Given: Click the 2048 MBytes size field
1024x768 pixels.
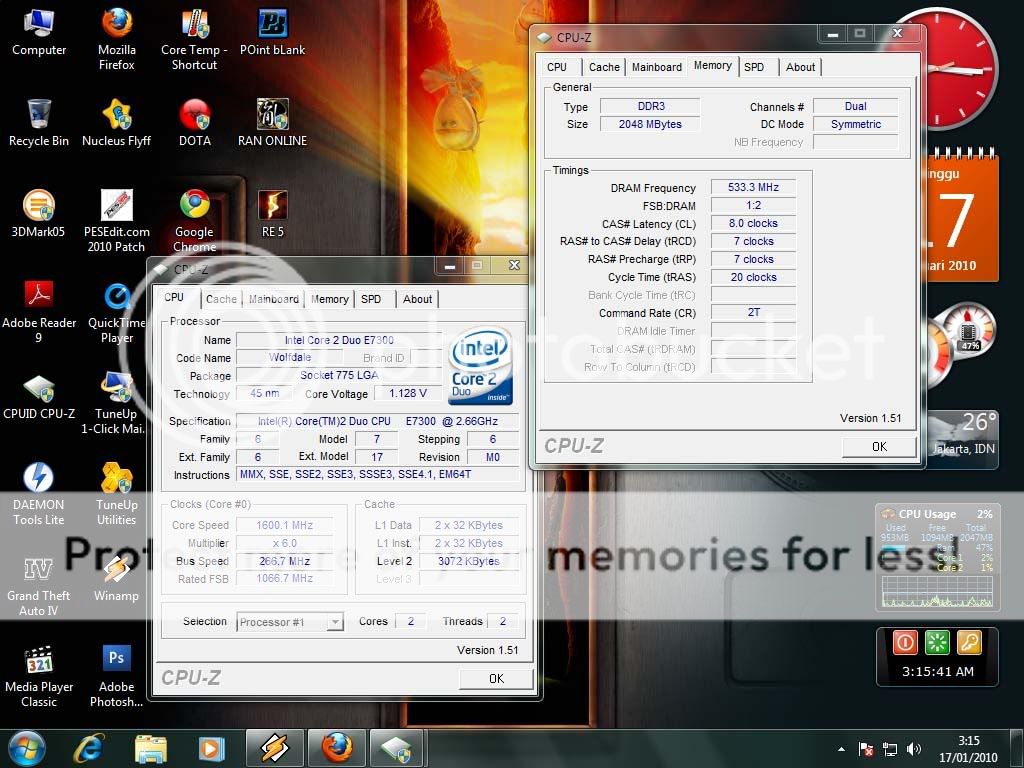Looking at the screenshot, I should (650, 124).
